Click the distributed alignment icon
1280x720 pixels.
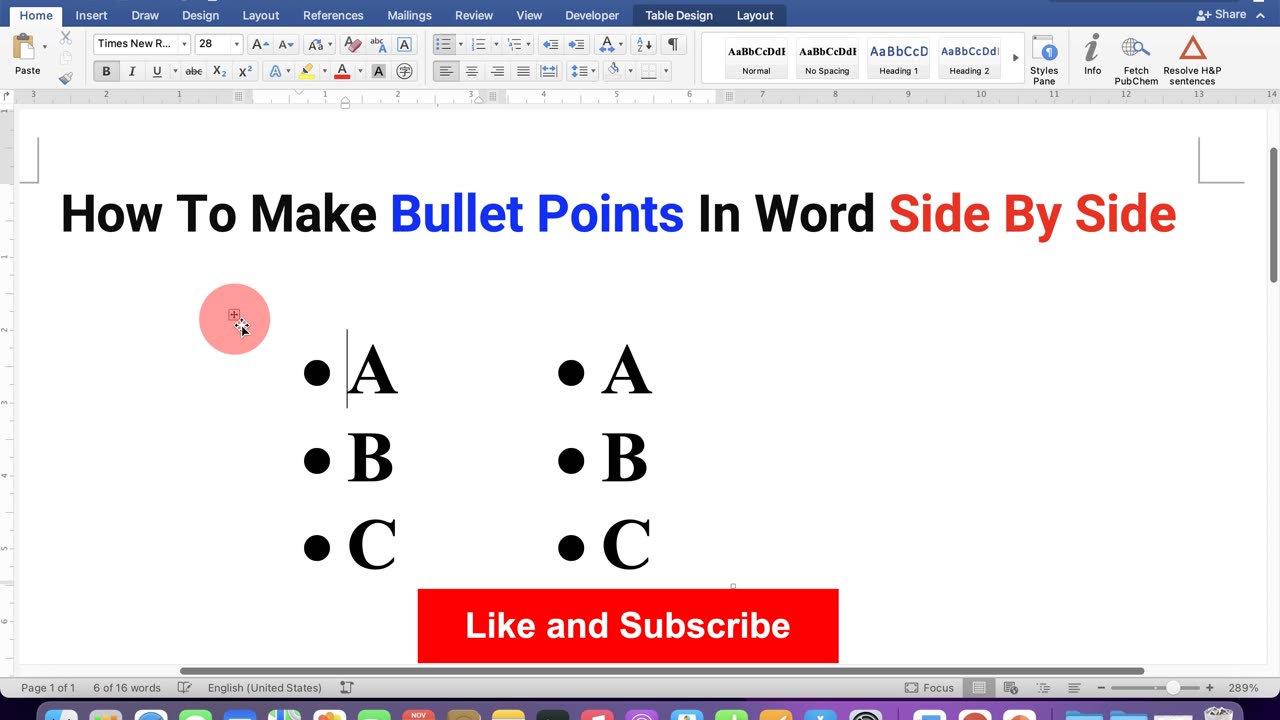[x=549, y=71]
